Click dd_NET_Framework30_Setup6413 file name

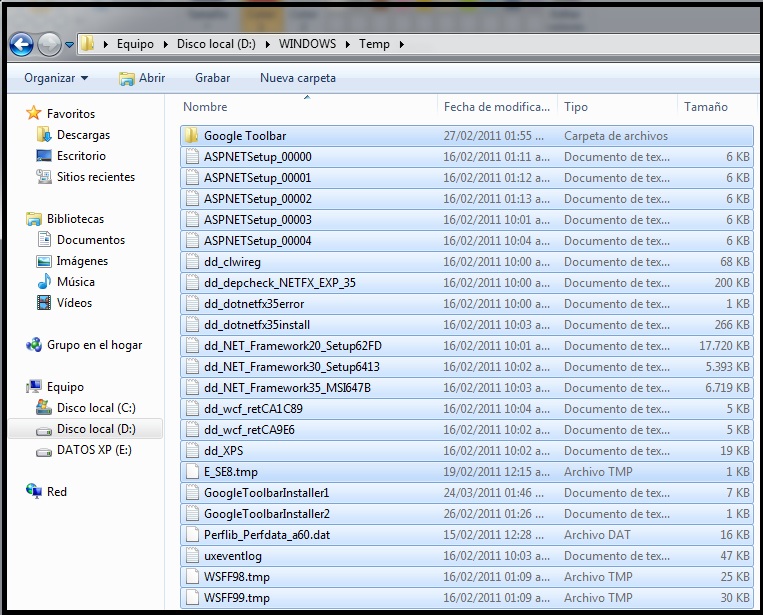291,367
